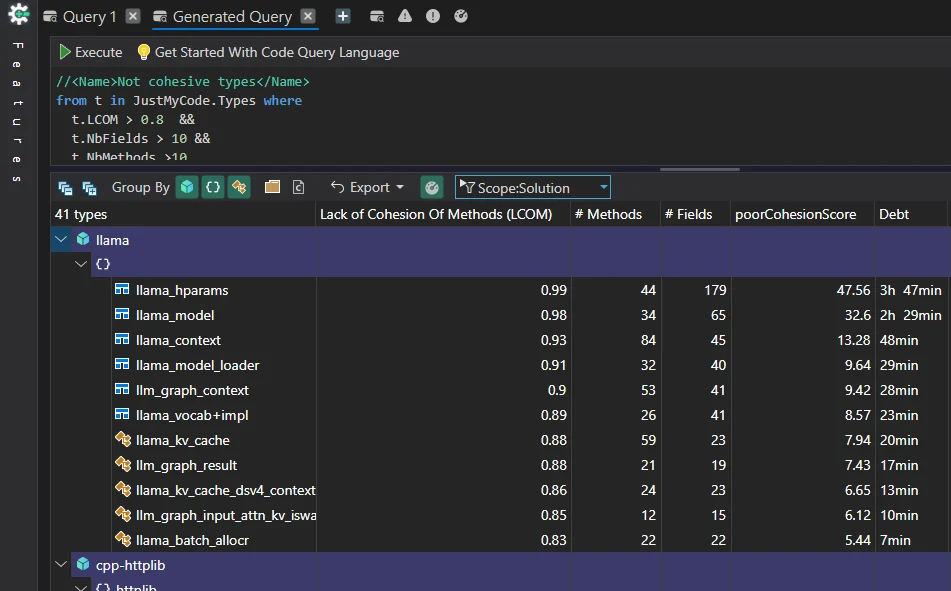The height and width of the screenshot is (591, 951).
Task: Click the lightbulb icon for getting started
Action: coord(143,52)
